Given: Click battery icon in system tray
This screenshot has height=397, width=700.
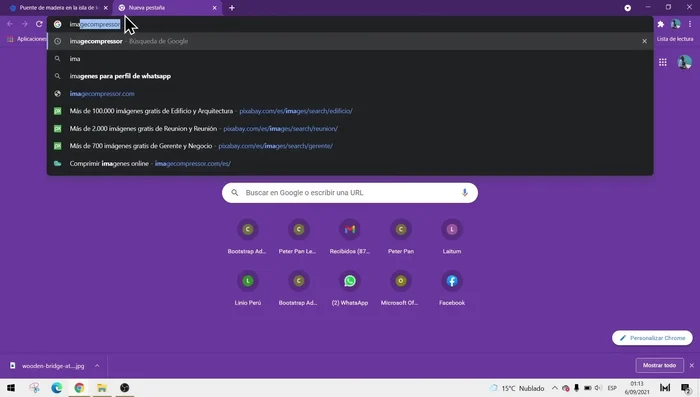Looking at the screenshot, I should pos(588,388).
